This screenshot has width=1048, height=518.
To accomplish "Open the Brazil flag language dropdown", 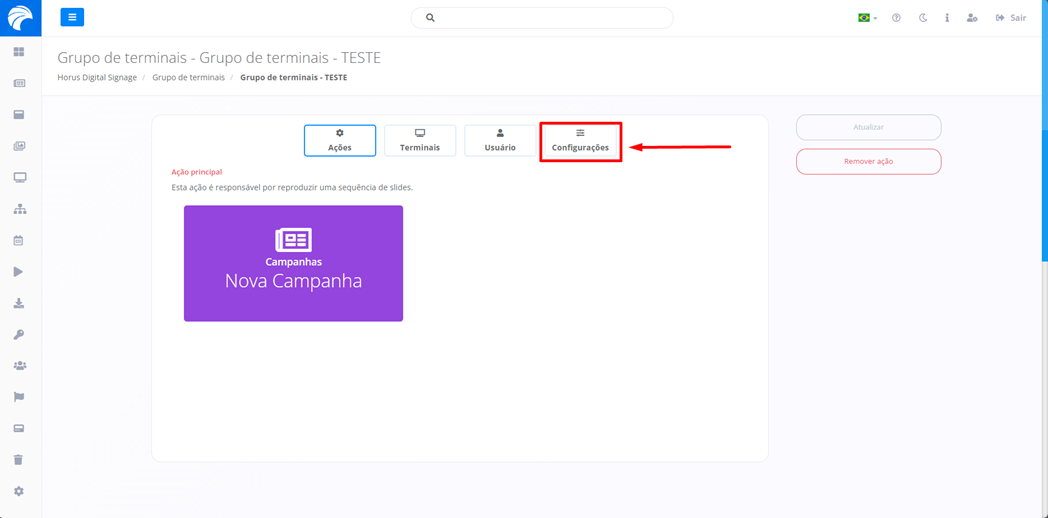I will click(x=867, y=18).
